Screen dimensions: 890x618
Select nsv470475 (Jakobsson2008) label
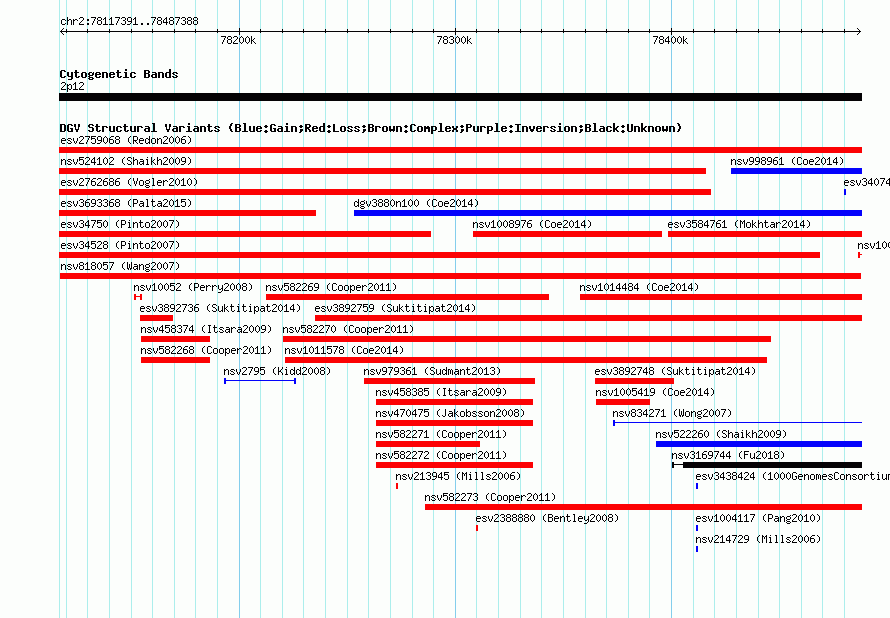[x=450, y=413]
